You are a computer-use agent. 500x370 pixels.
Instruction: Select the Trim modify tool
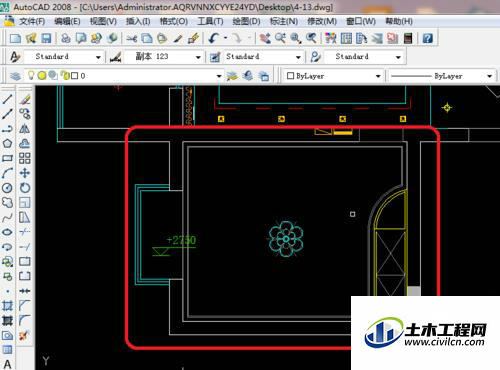pos(25,232)
